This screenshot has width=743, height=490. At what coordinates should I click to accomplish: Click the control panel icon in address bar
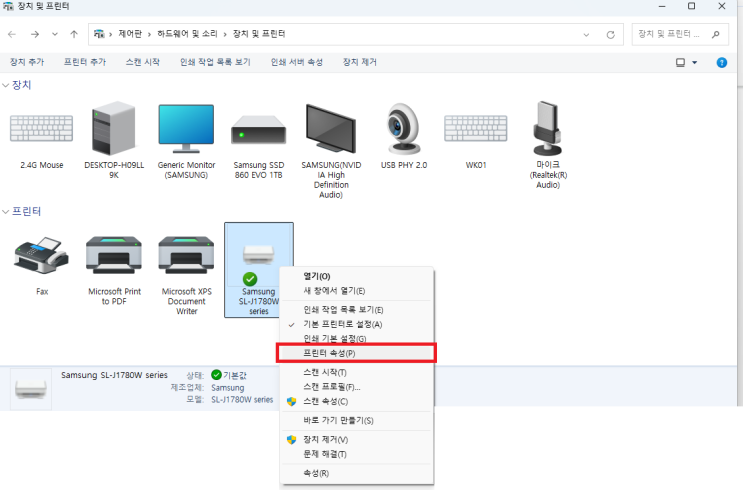click(x=99, y=34)
